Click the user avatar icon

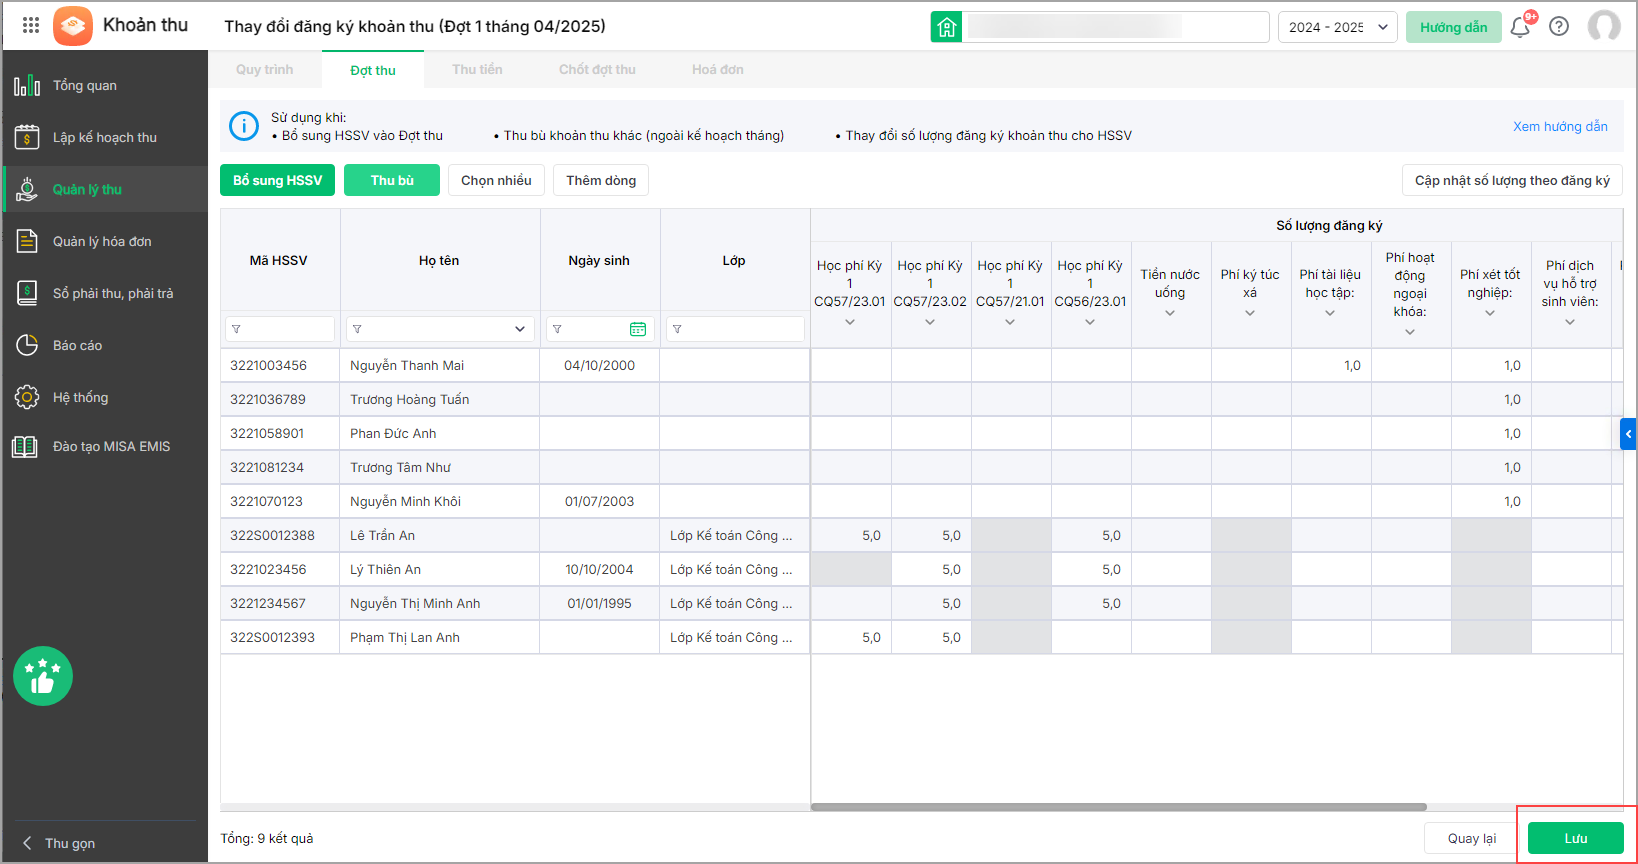[1604, 26]
